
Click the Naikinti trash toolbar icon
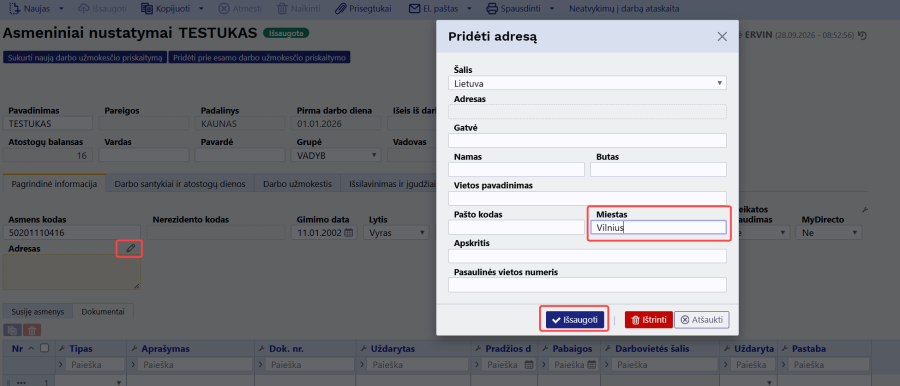(x=282, y=9)
